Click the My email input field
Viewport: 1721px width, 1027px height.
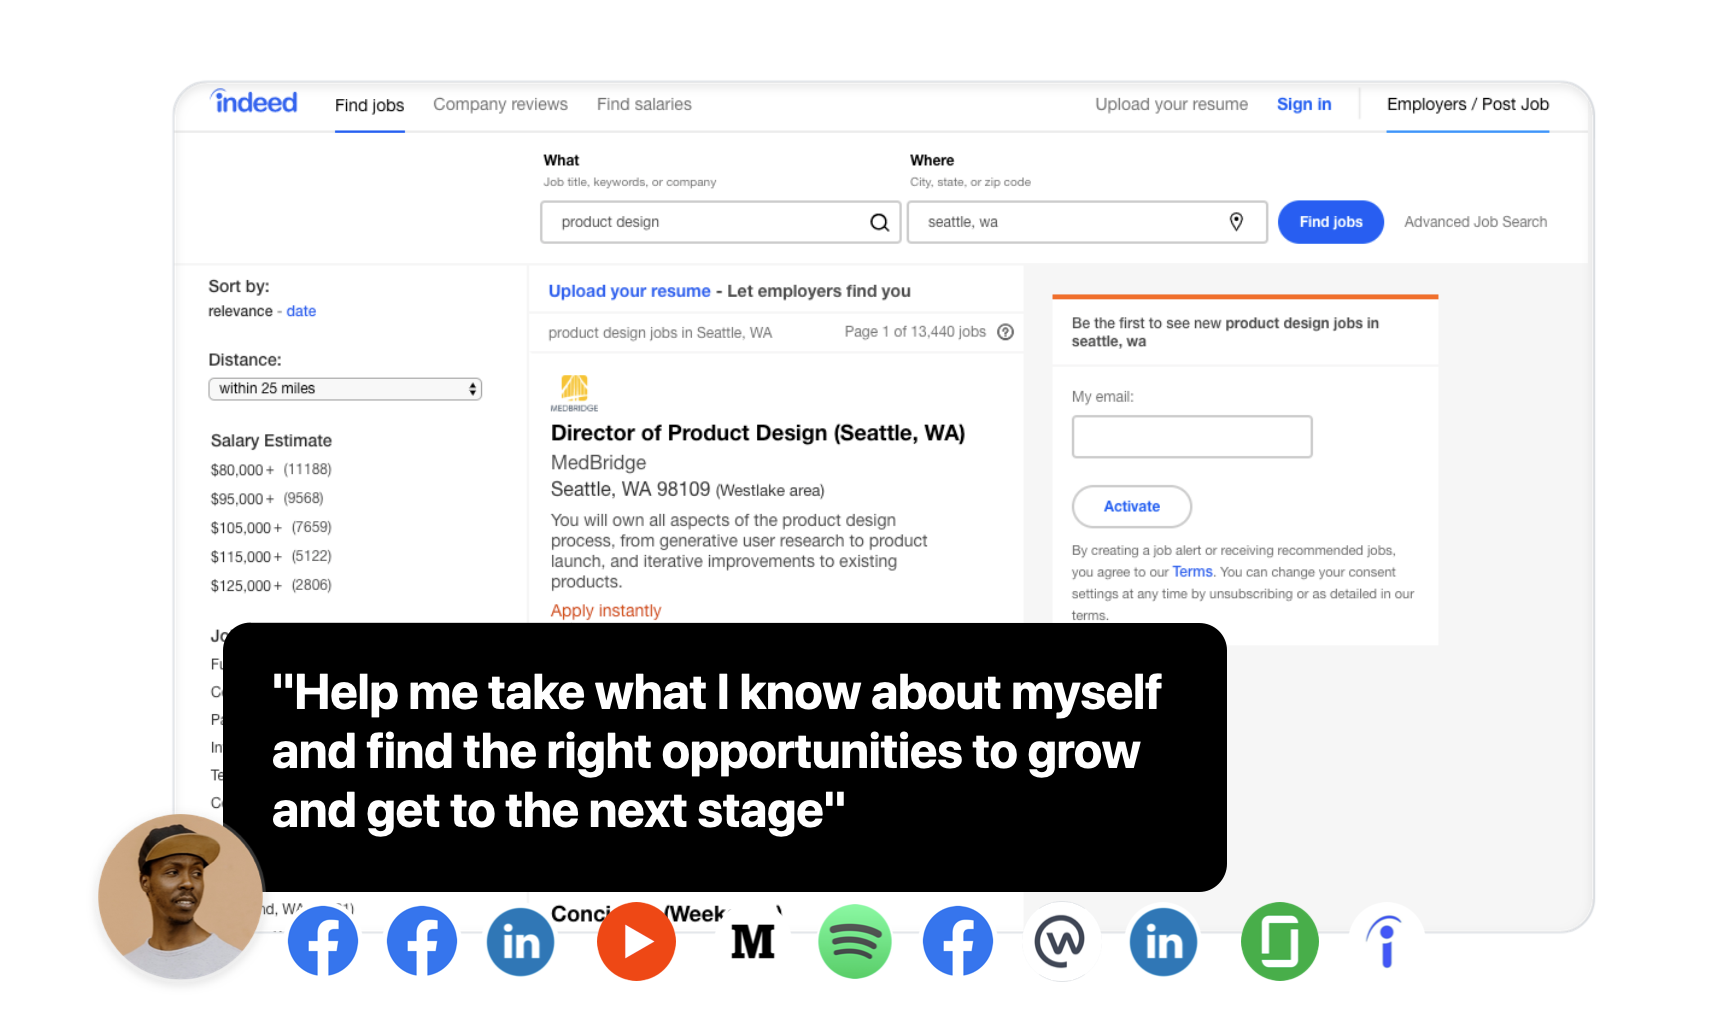pyautogui.click(x=1191, y=437)
